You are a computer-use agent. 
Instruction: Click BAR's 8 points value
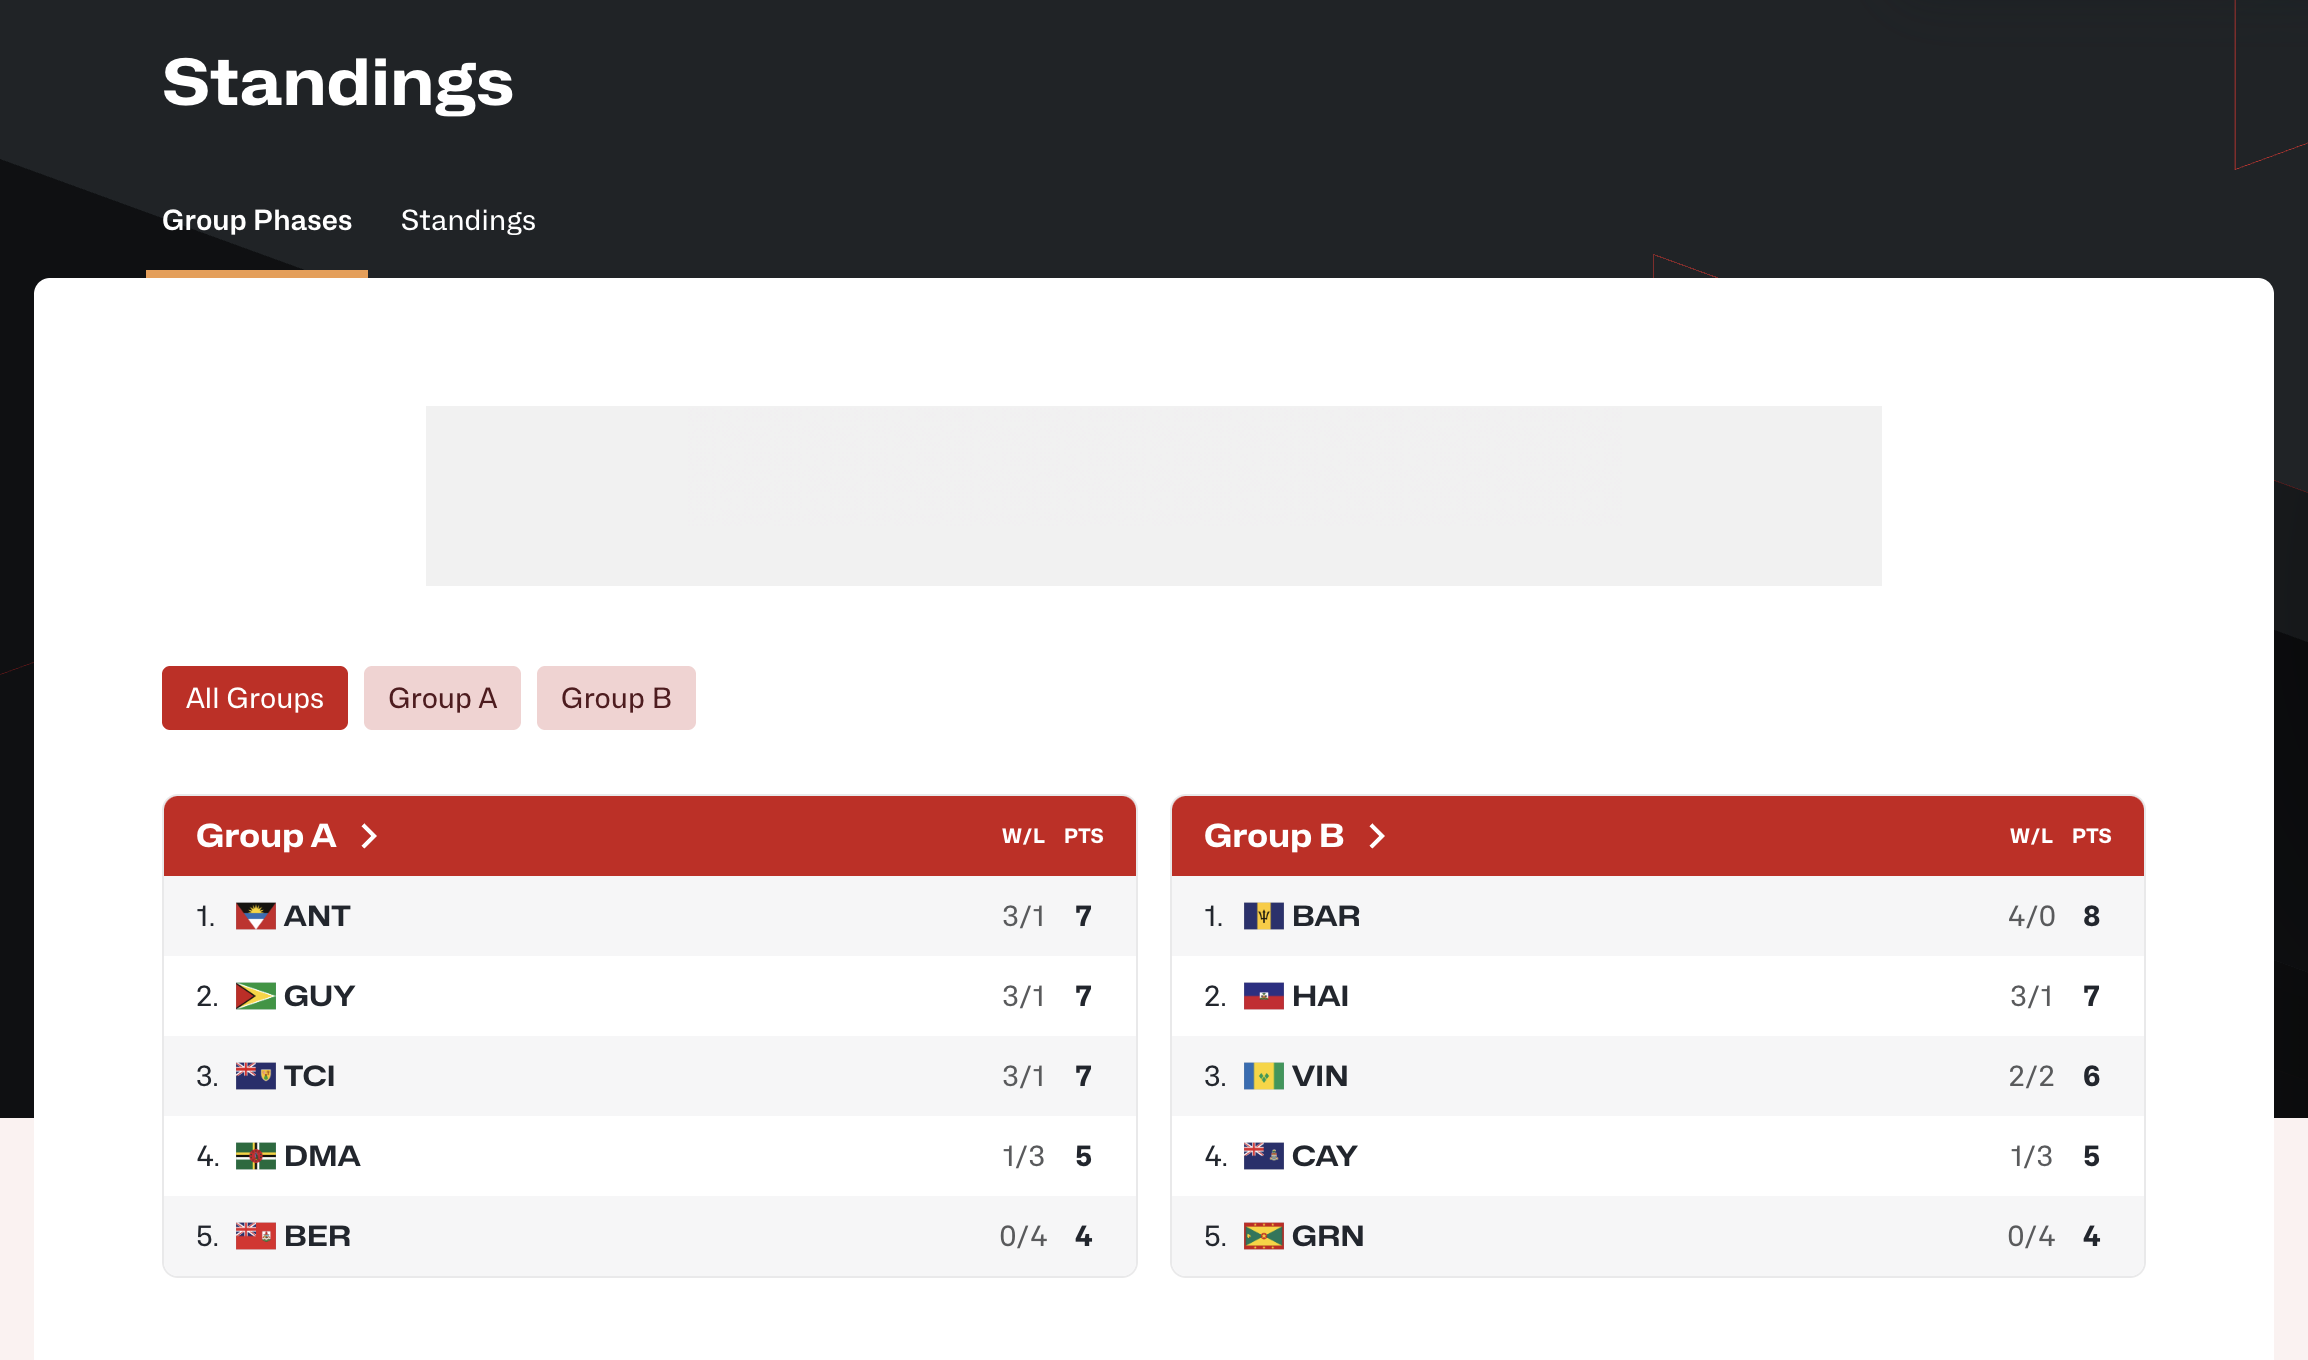tap(2091, 916)
